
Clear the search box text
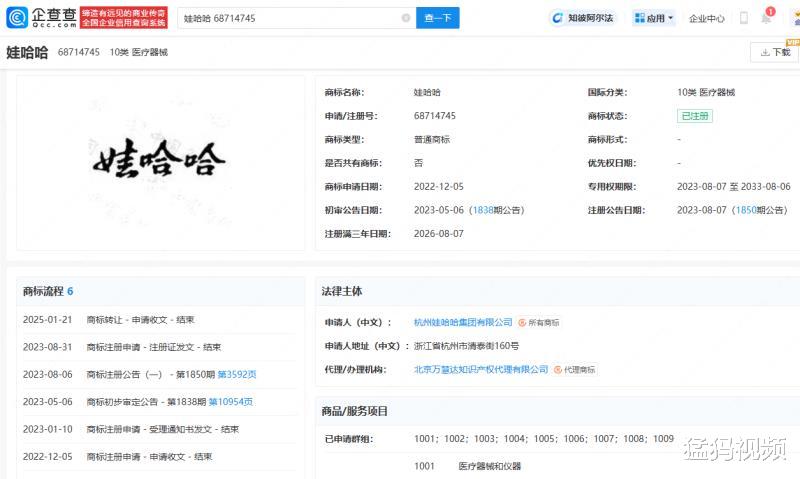click(406, 18)
